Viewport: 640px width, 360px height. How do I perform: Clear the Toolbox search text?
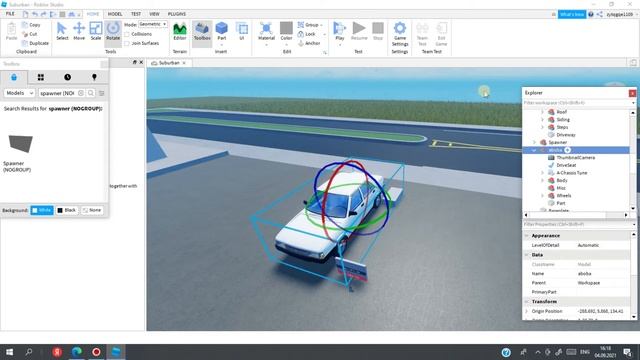pos(81,93)
